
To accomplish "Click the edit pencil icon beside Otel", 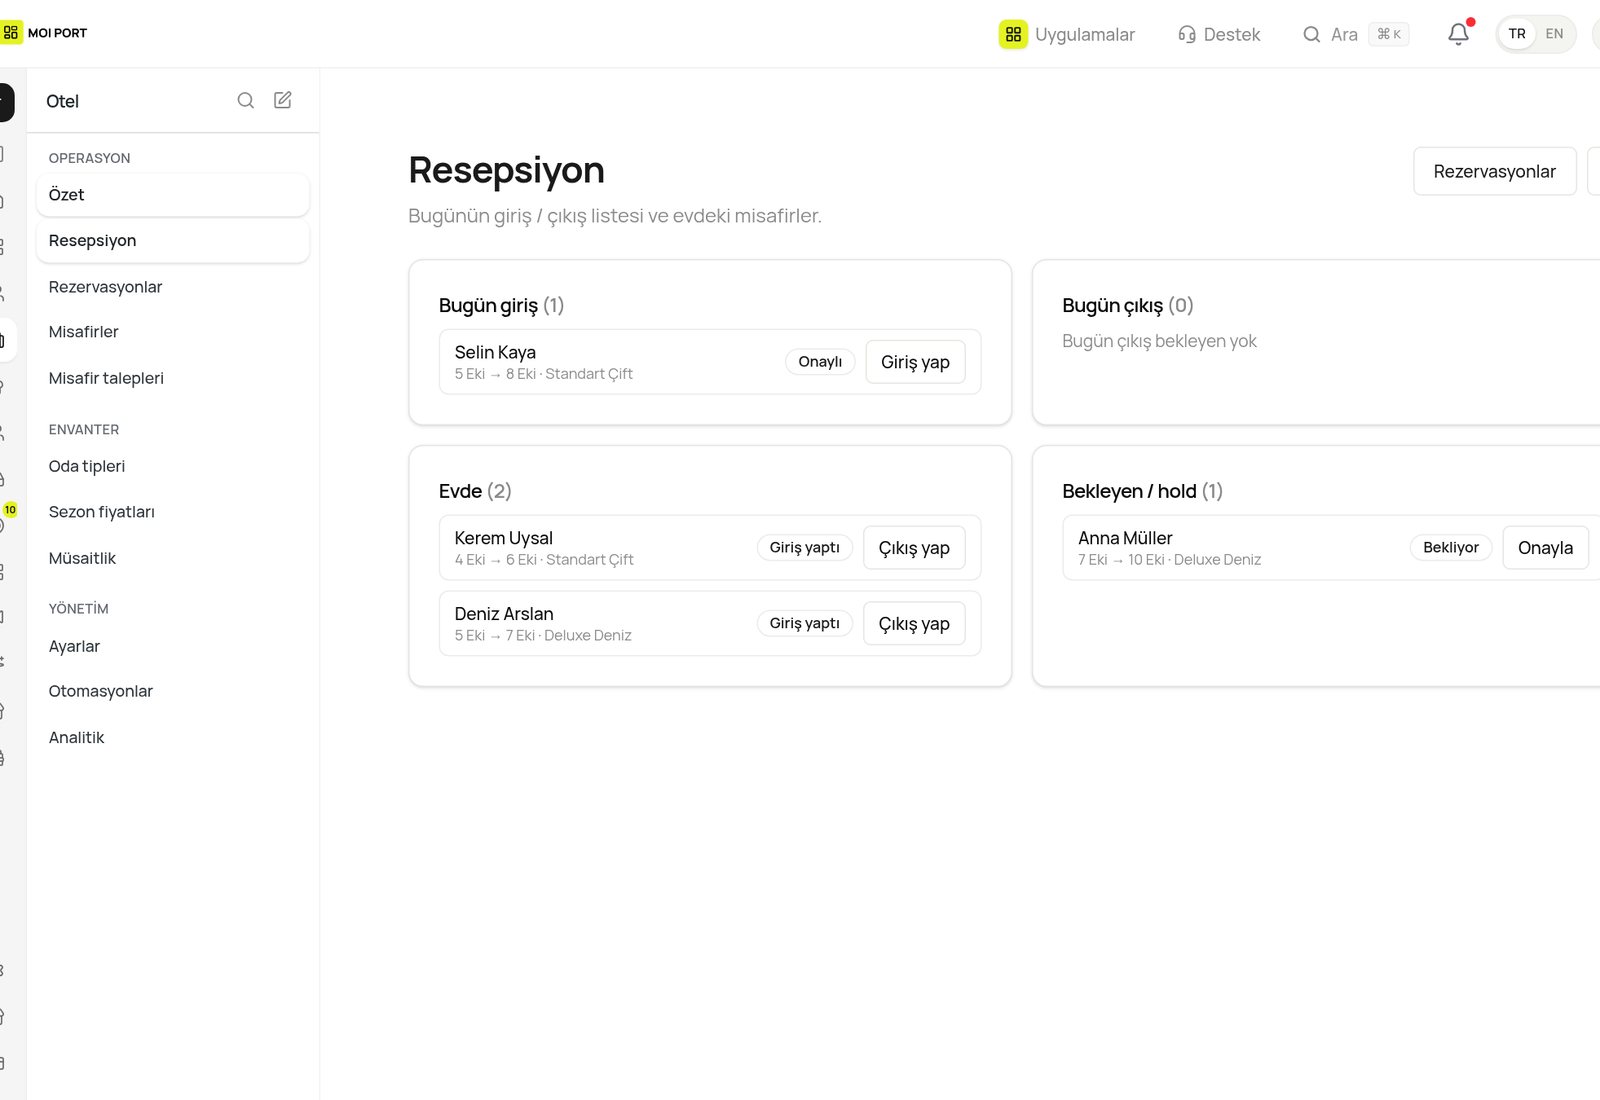I will (283, 100).
